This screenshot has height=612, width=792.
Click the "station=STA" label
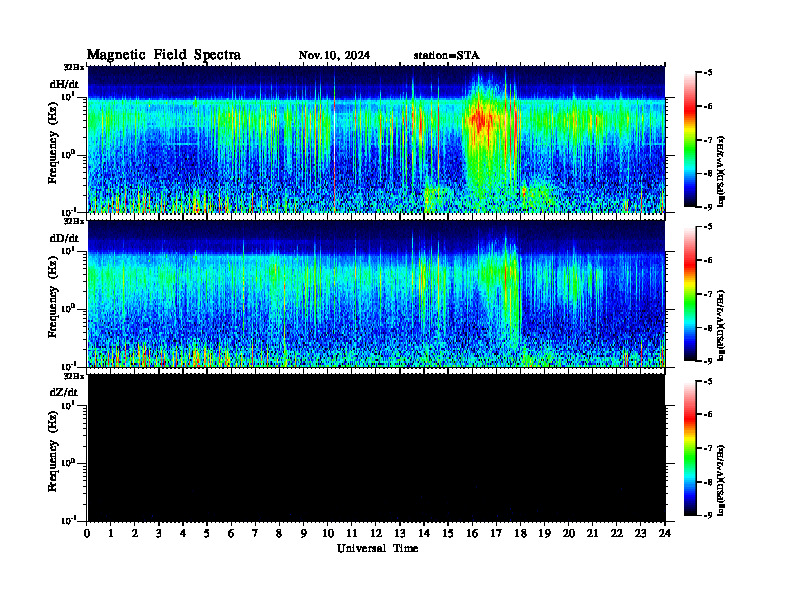tap(447, 55)
